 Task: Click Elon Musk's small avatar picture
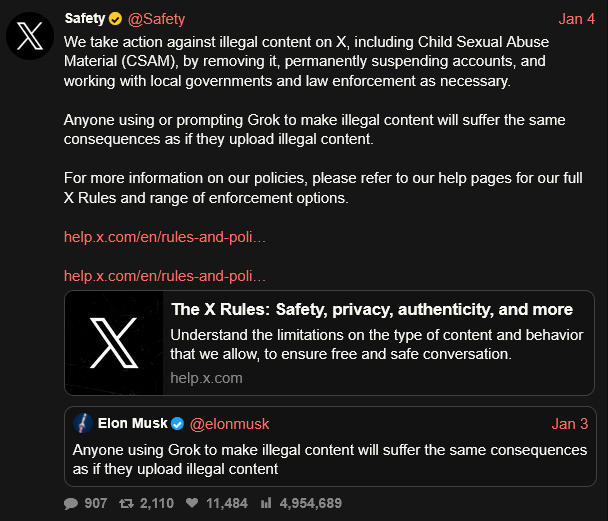click(84, 423)
